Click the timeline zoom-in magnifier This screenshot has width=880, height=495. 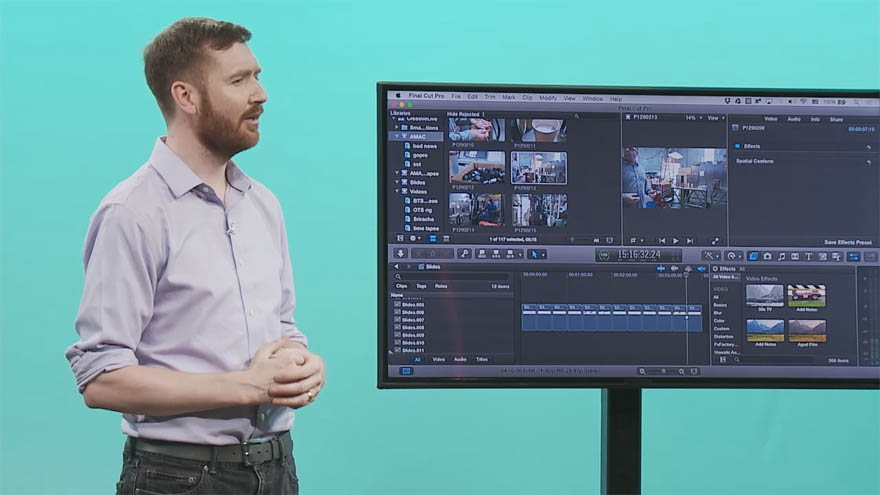[682, 371]
